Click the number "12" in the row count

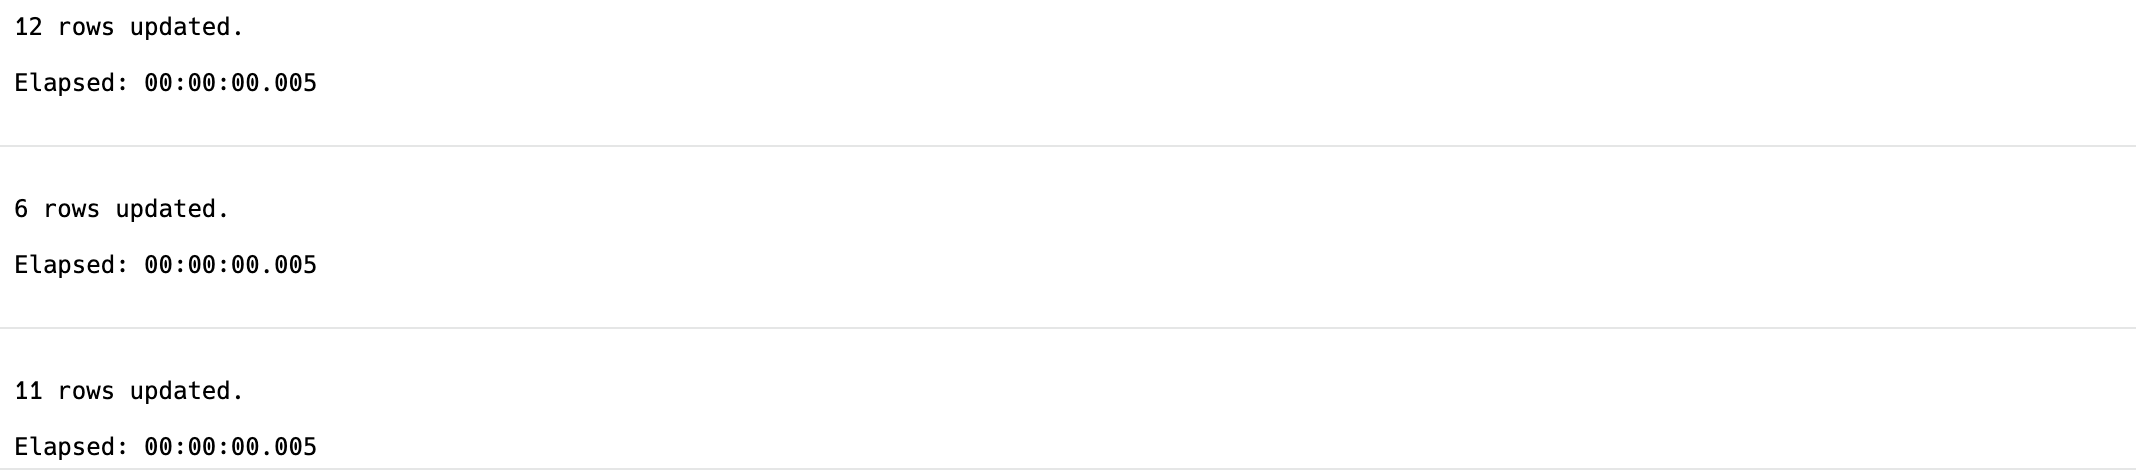tap(28, 28)
